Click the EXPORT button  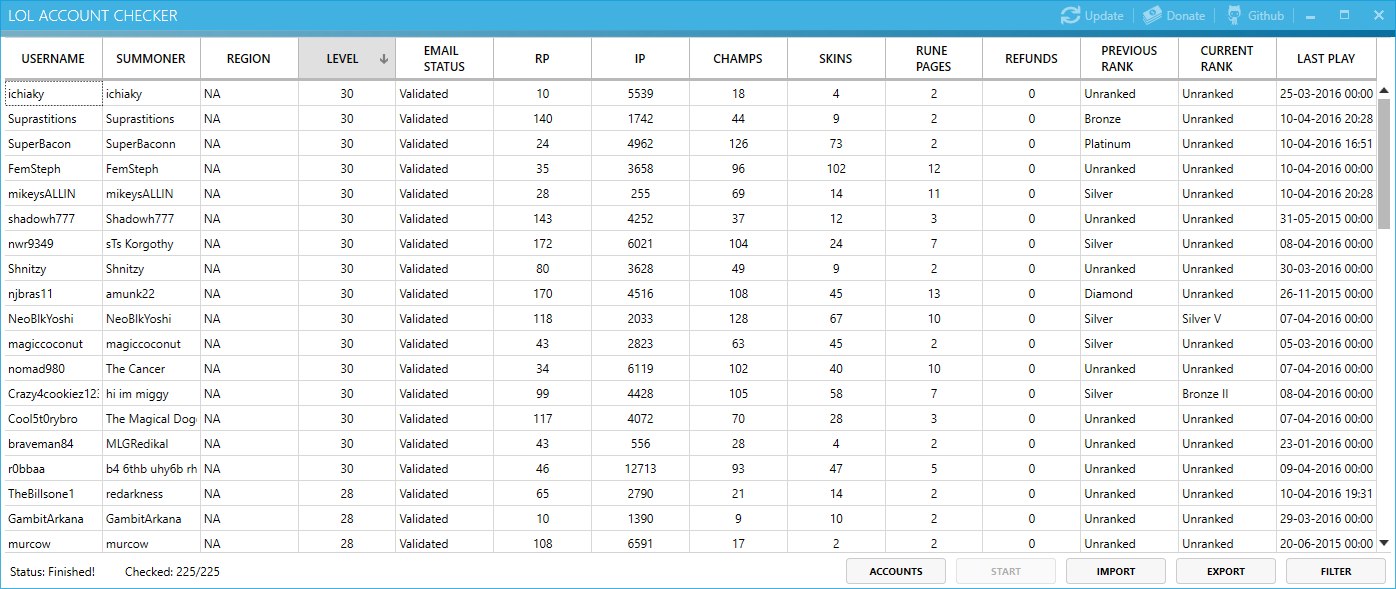1226,572
